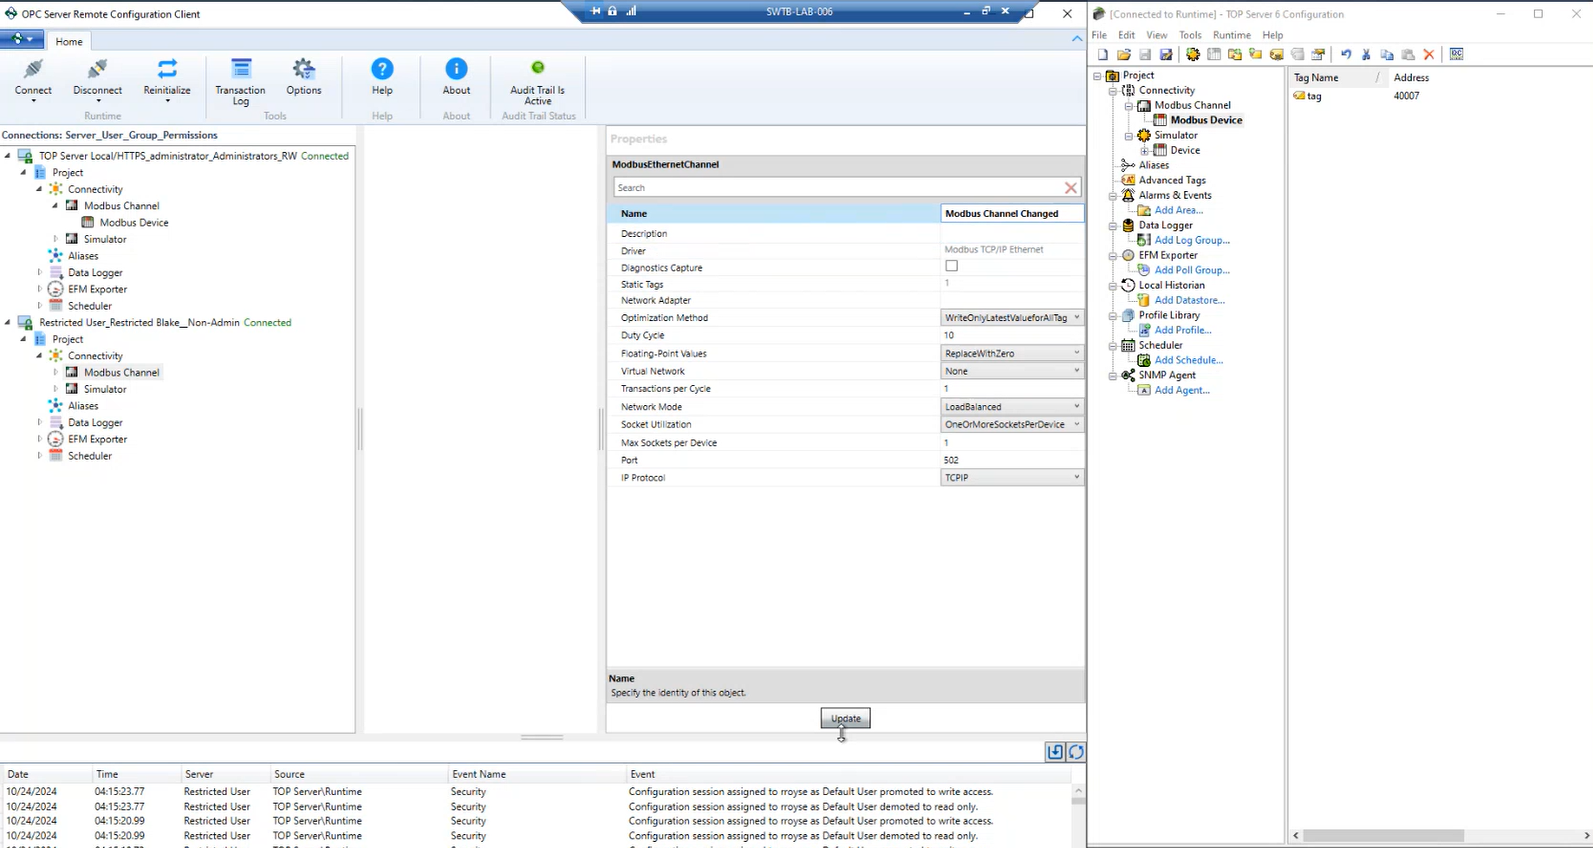Click New Project icon in TOP Server toolbar

(x=1103, y=55)
